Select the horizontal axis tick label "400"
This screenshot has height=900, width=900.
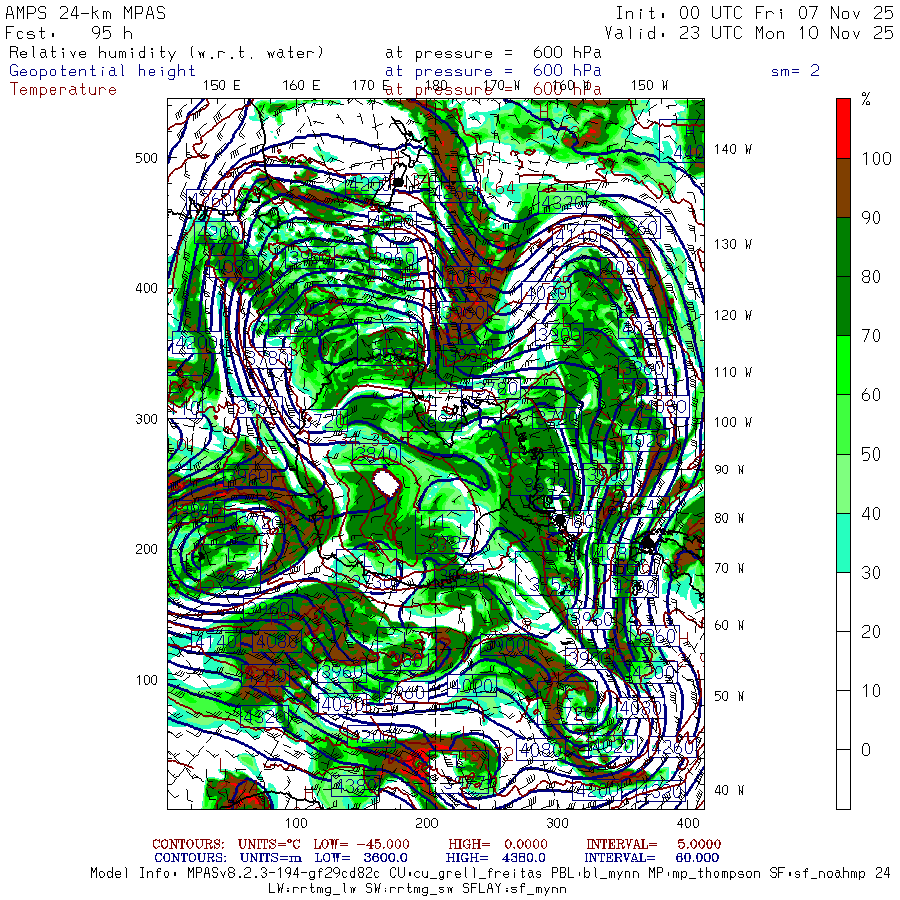[688, 823]
